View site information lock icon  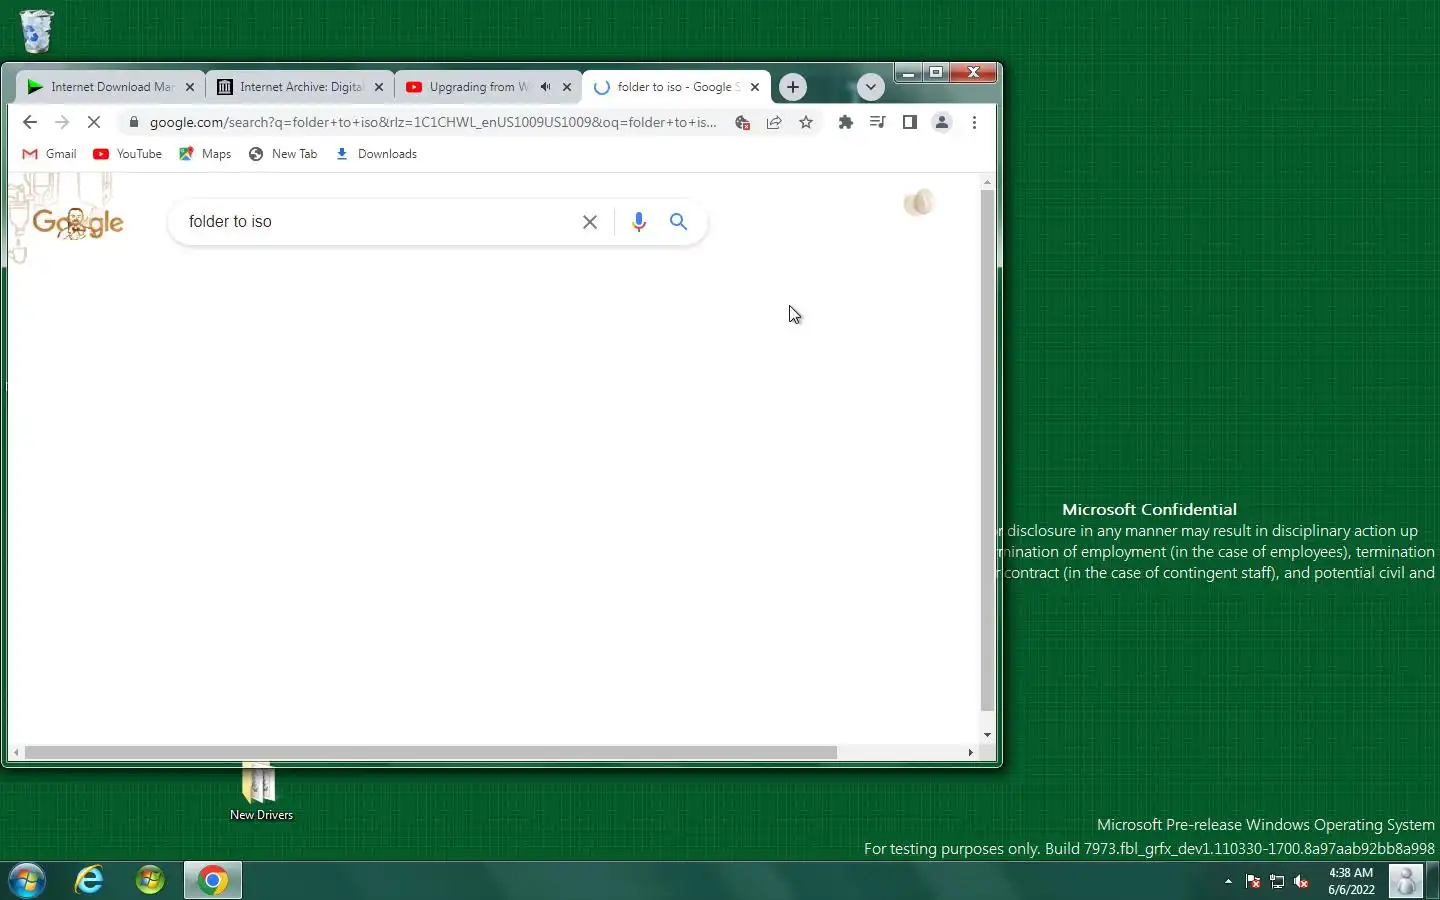tap(133, 122)
